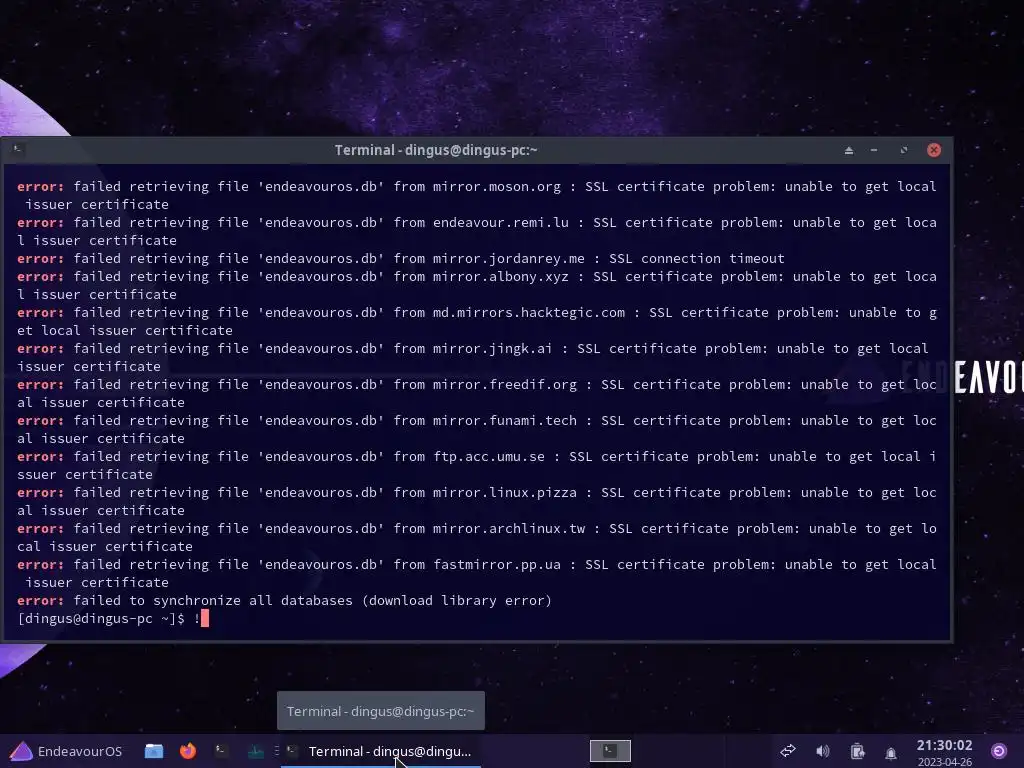Click 'mirror.funami.tech' in the output

point(505,421)
